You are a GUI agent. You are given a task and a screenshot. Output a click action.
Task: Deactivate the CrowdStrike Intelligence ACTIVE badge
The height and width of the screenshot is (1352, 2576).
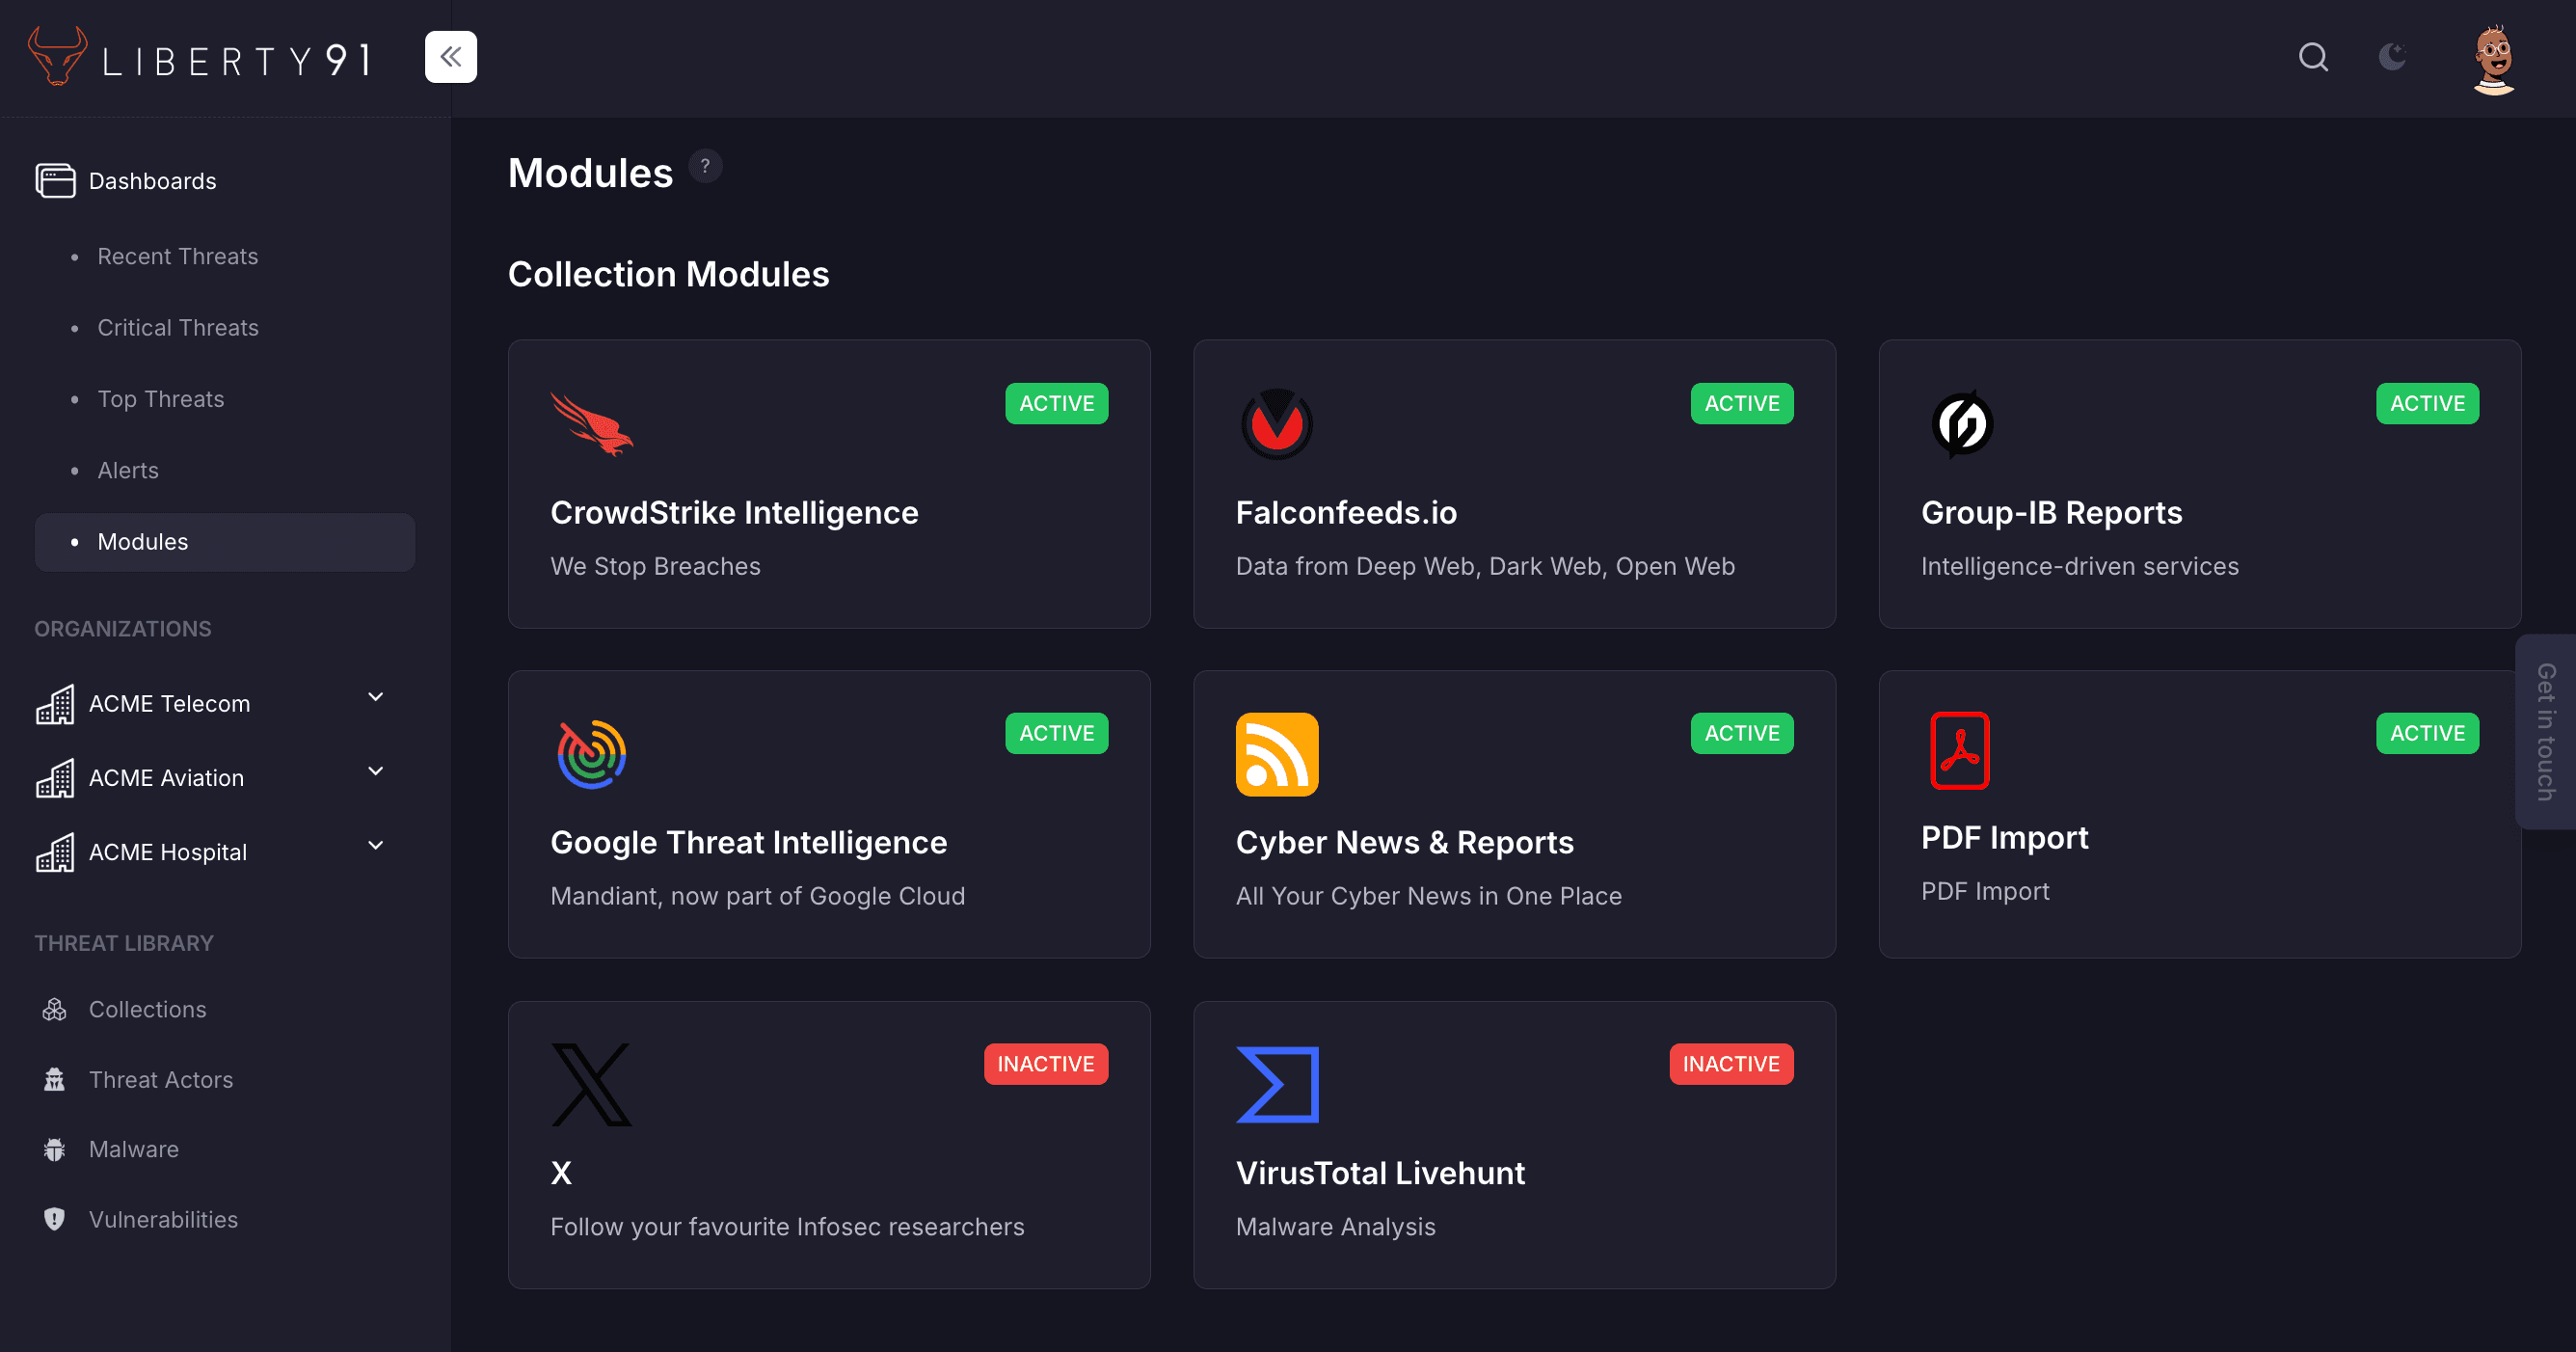click(1056, 403)
